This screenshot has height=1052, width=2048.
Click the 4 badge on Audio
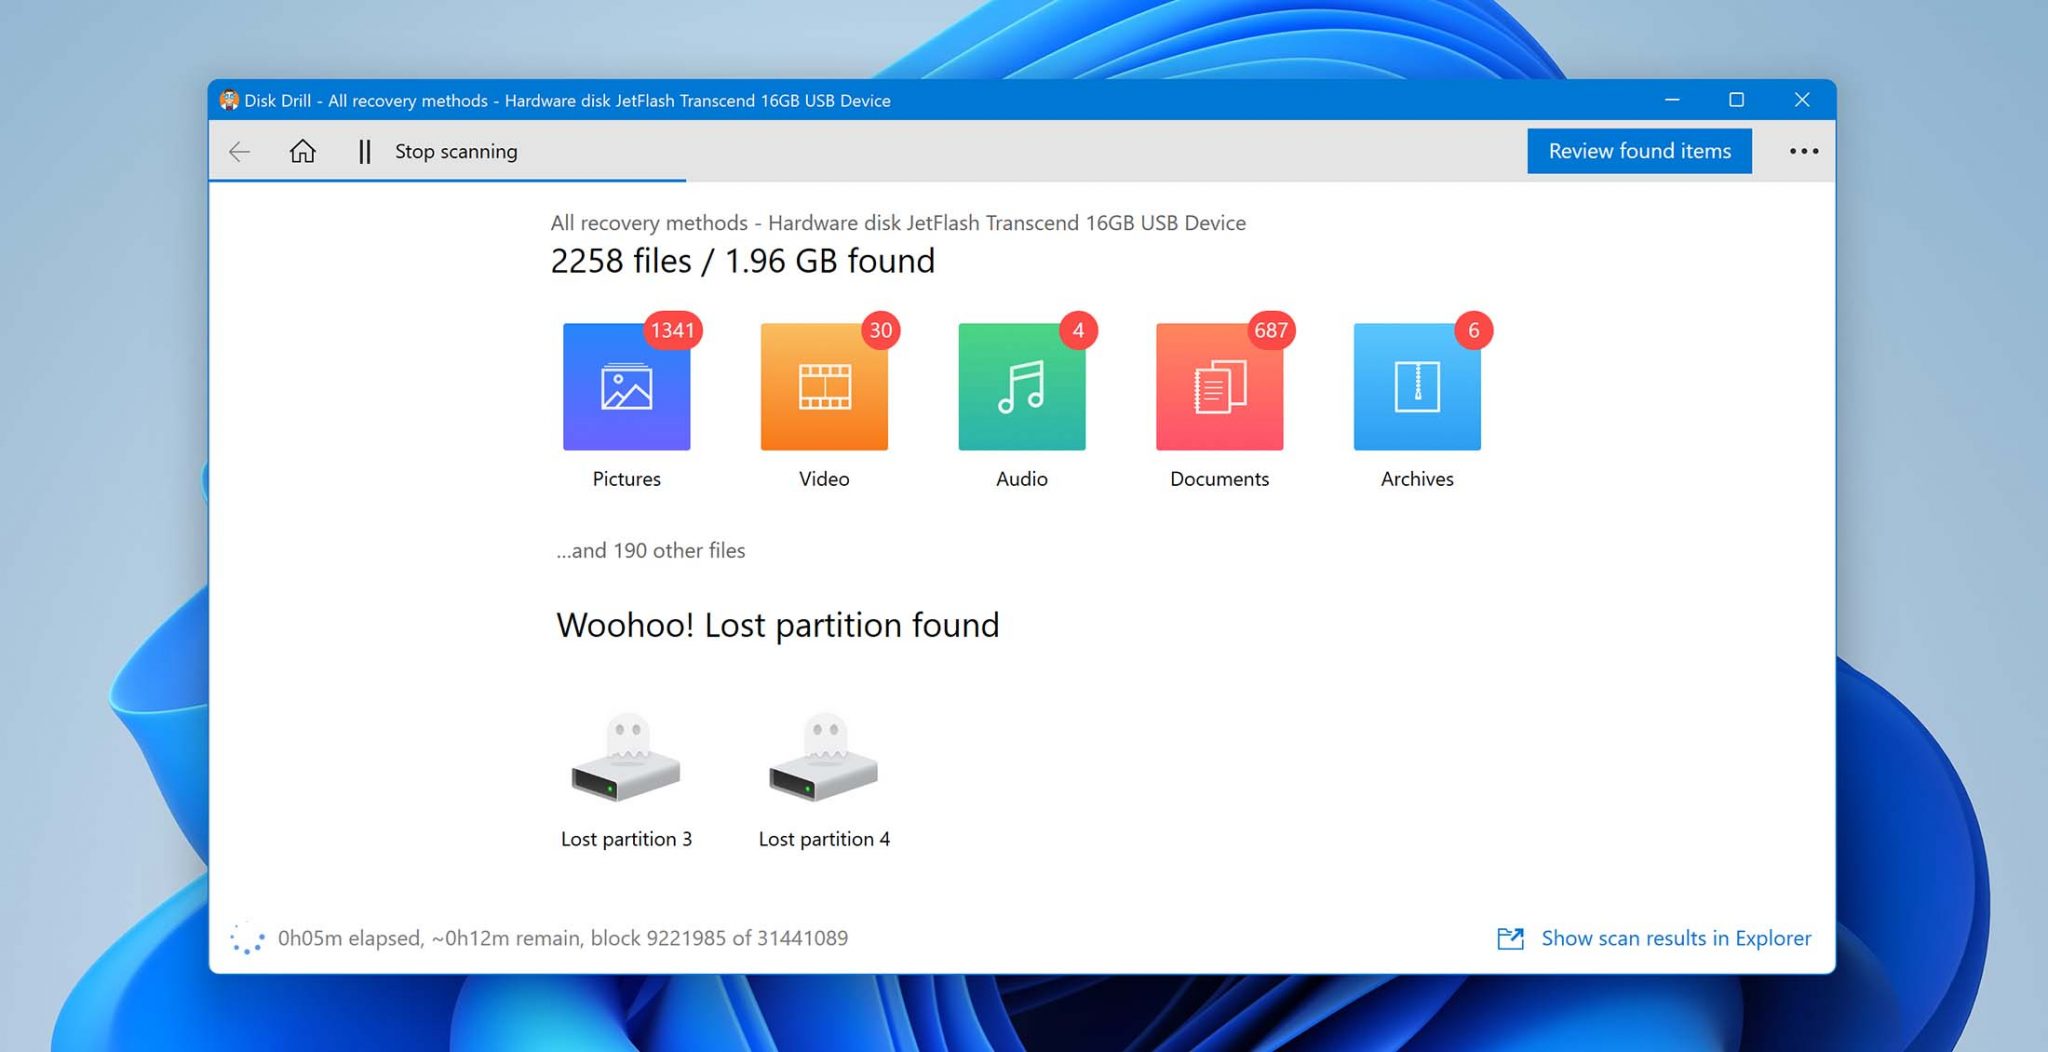point(1078,330)
